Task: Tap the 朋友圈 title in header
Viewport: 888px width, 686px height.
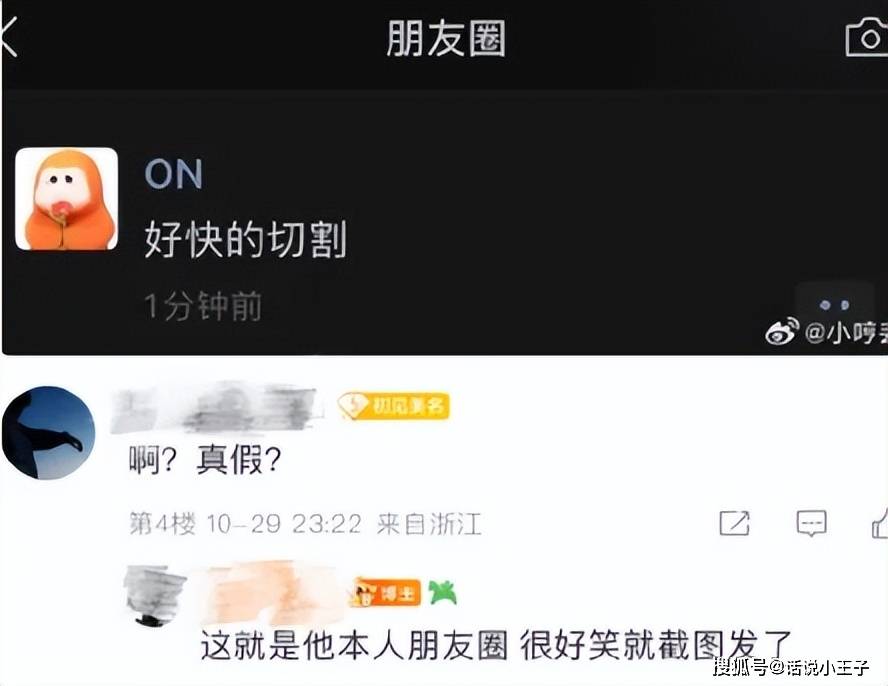Action: point(446,38)
